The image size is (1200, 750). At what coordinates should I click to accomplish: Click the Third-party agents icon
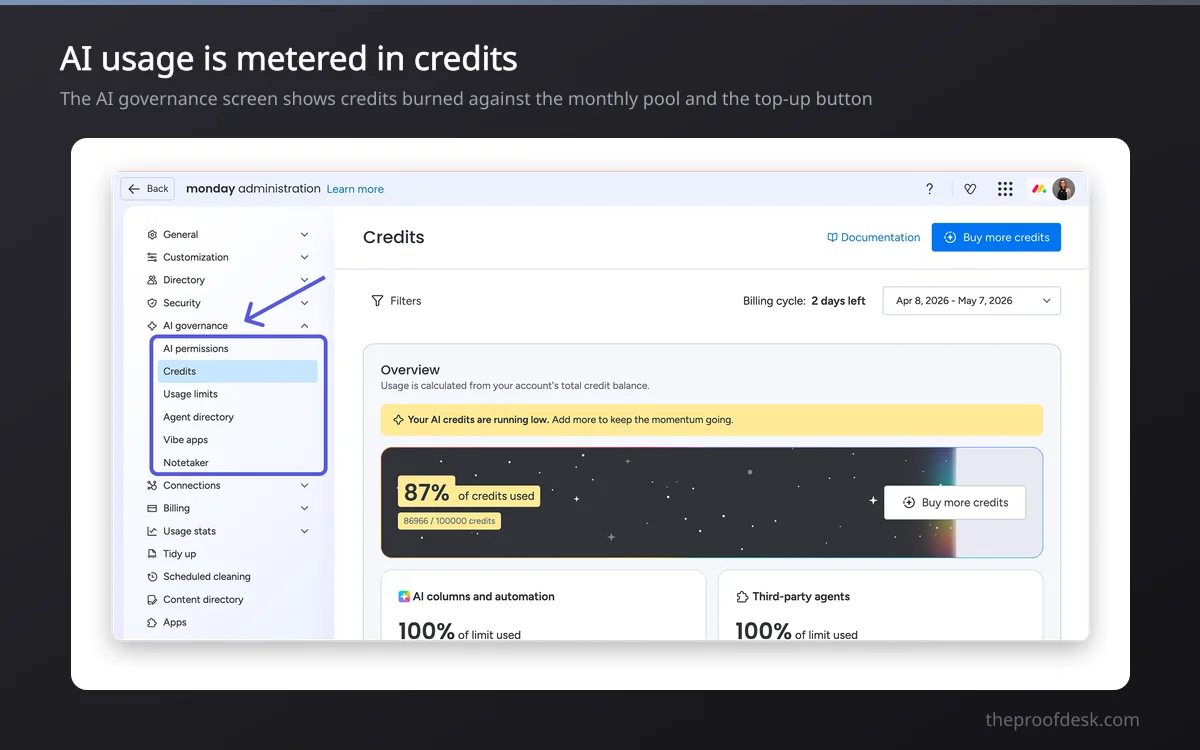coord(742,597)
